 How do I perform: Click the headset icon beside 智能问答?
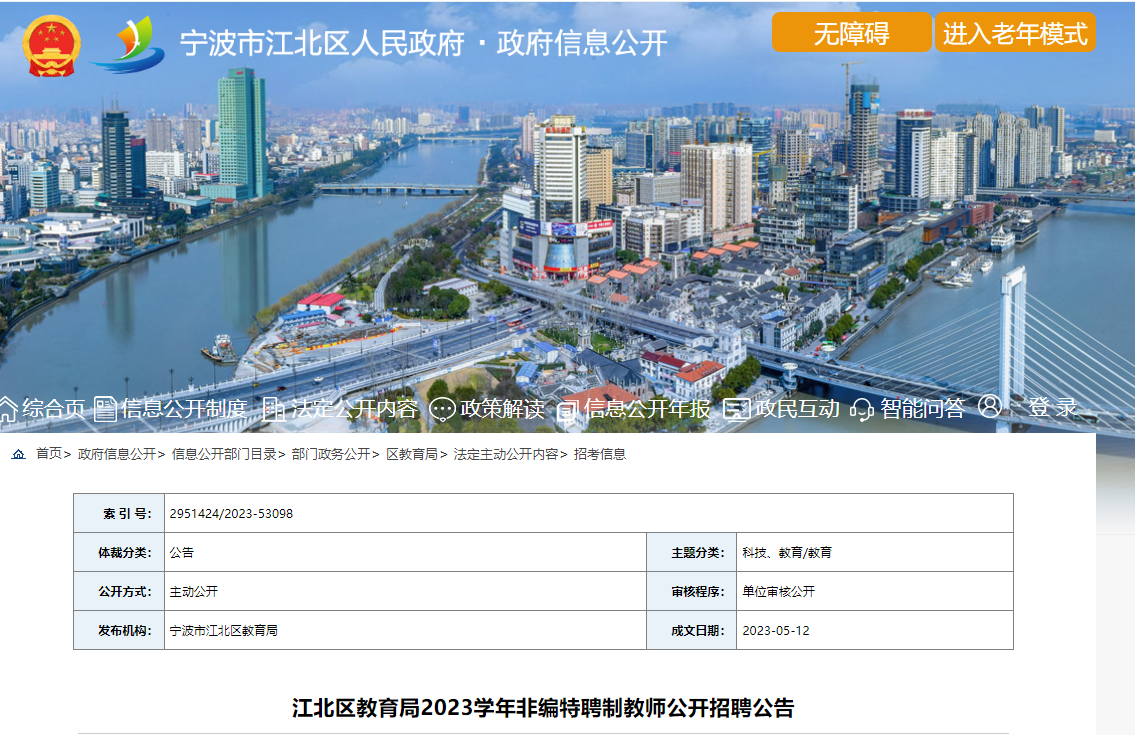click(x=861, y=410)
